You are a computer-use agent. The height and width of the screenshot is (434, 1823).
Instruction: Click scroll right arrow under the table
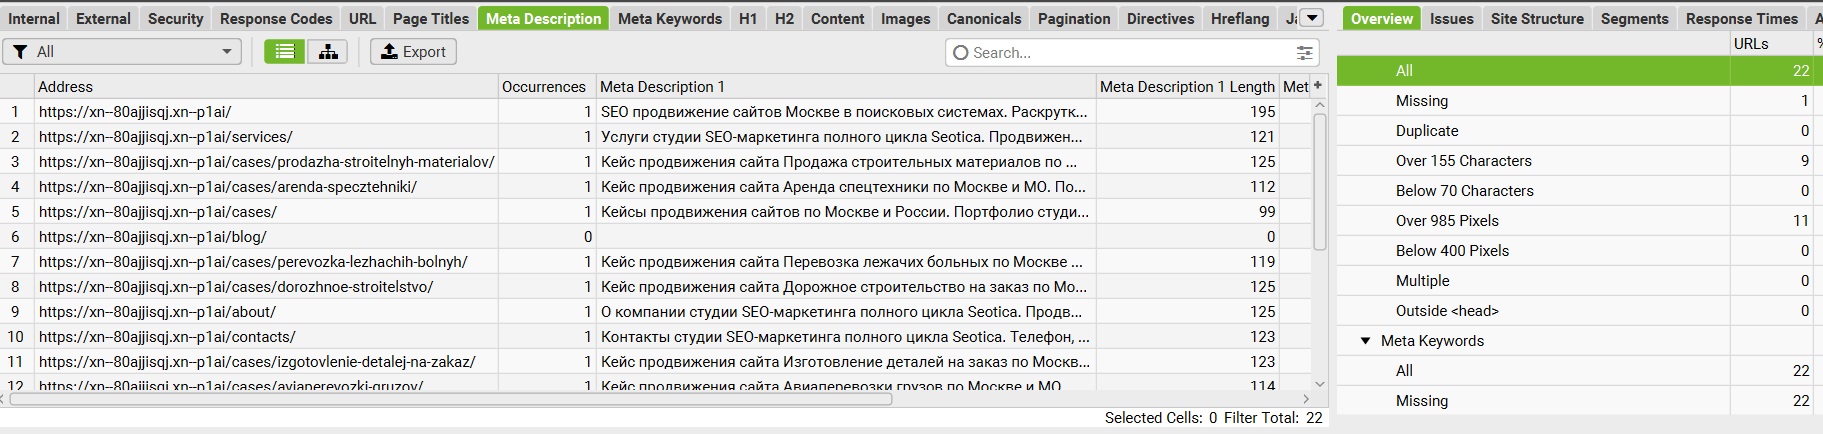pos(1306,399)
